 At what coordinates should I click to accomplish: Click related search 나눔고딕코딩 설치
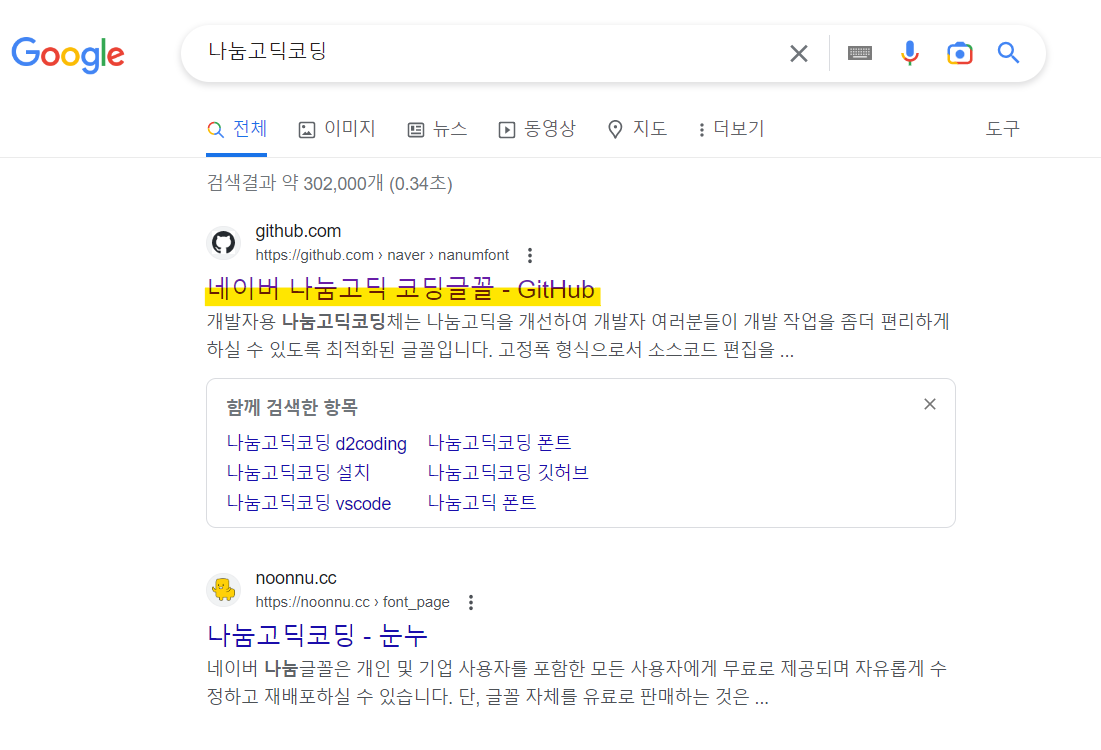pos(298,473)
